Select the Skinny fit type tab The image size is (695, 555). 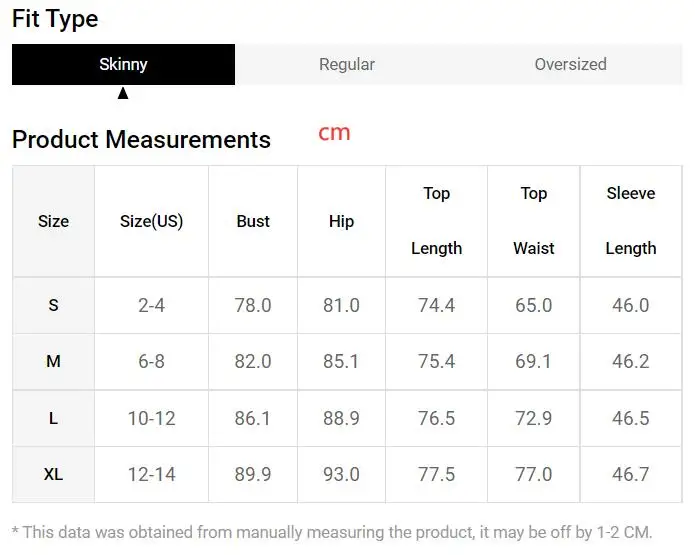click(x=123, y=65)
